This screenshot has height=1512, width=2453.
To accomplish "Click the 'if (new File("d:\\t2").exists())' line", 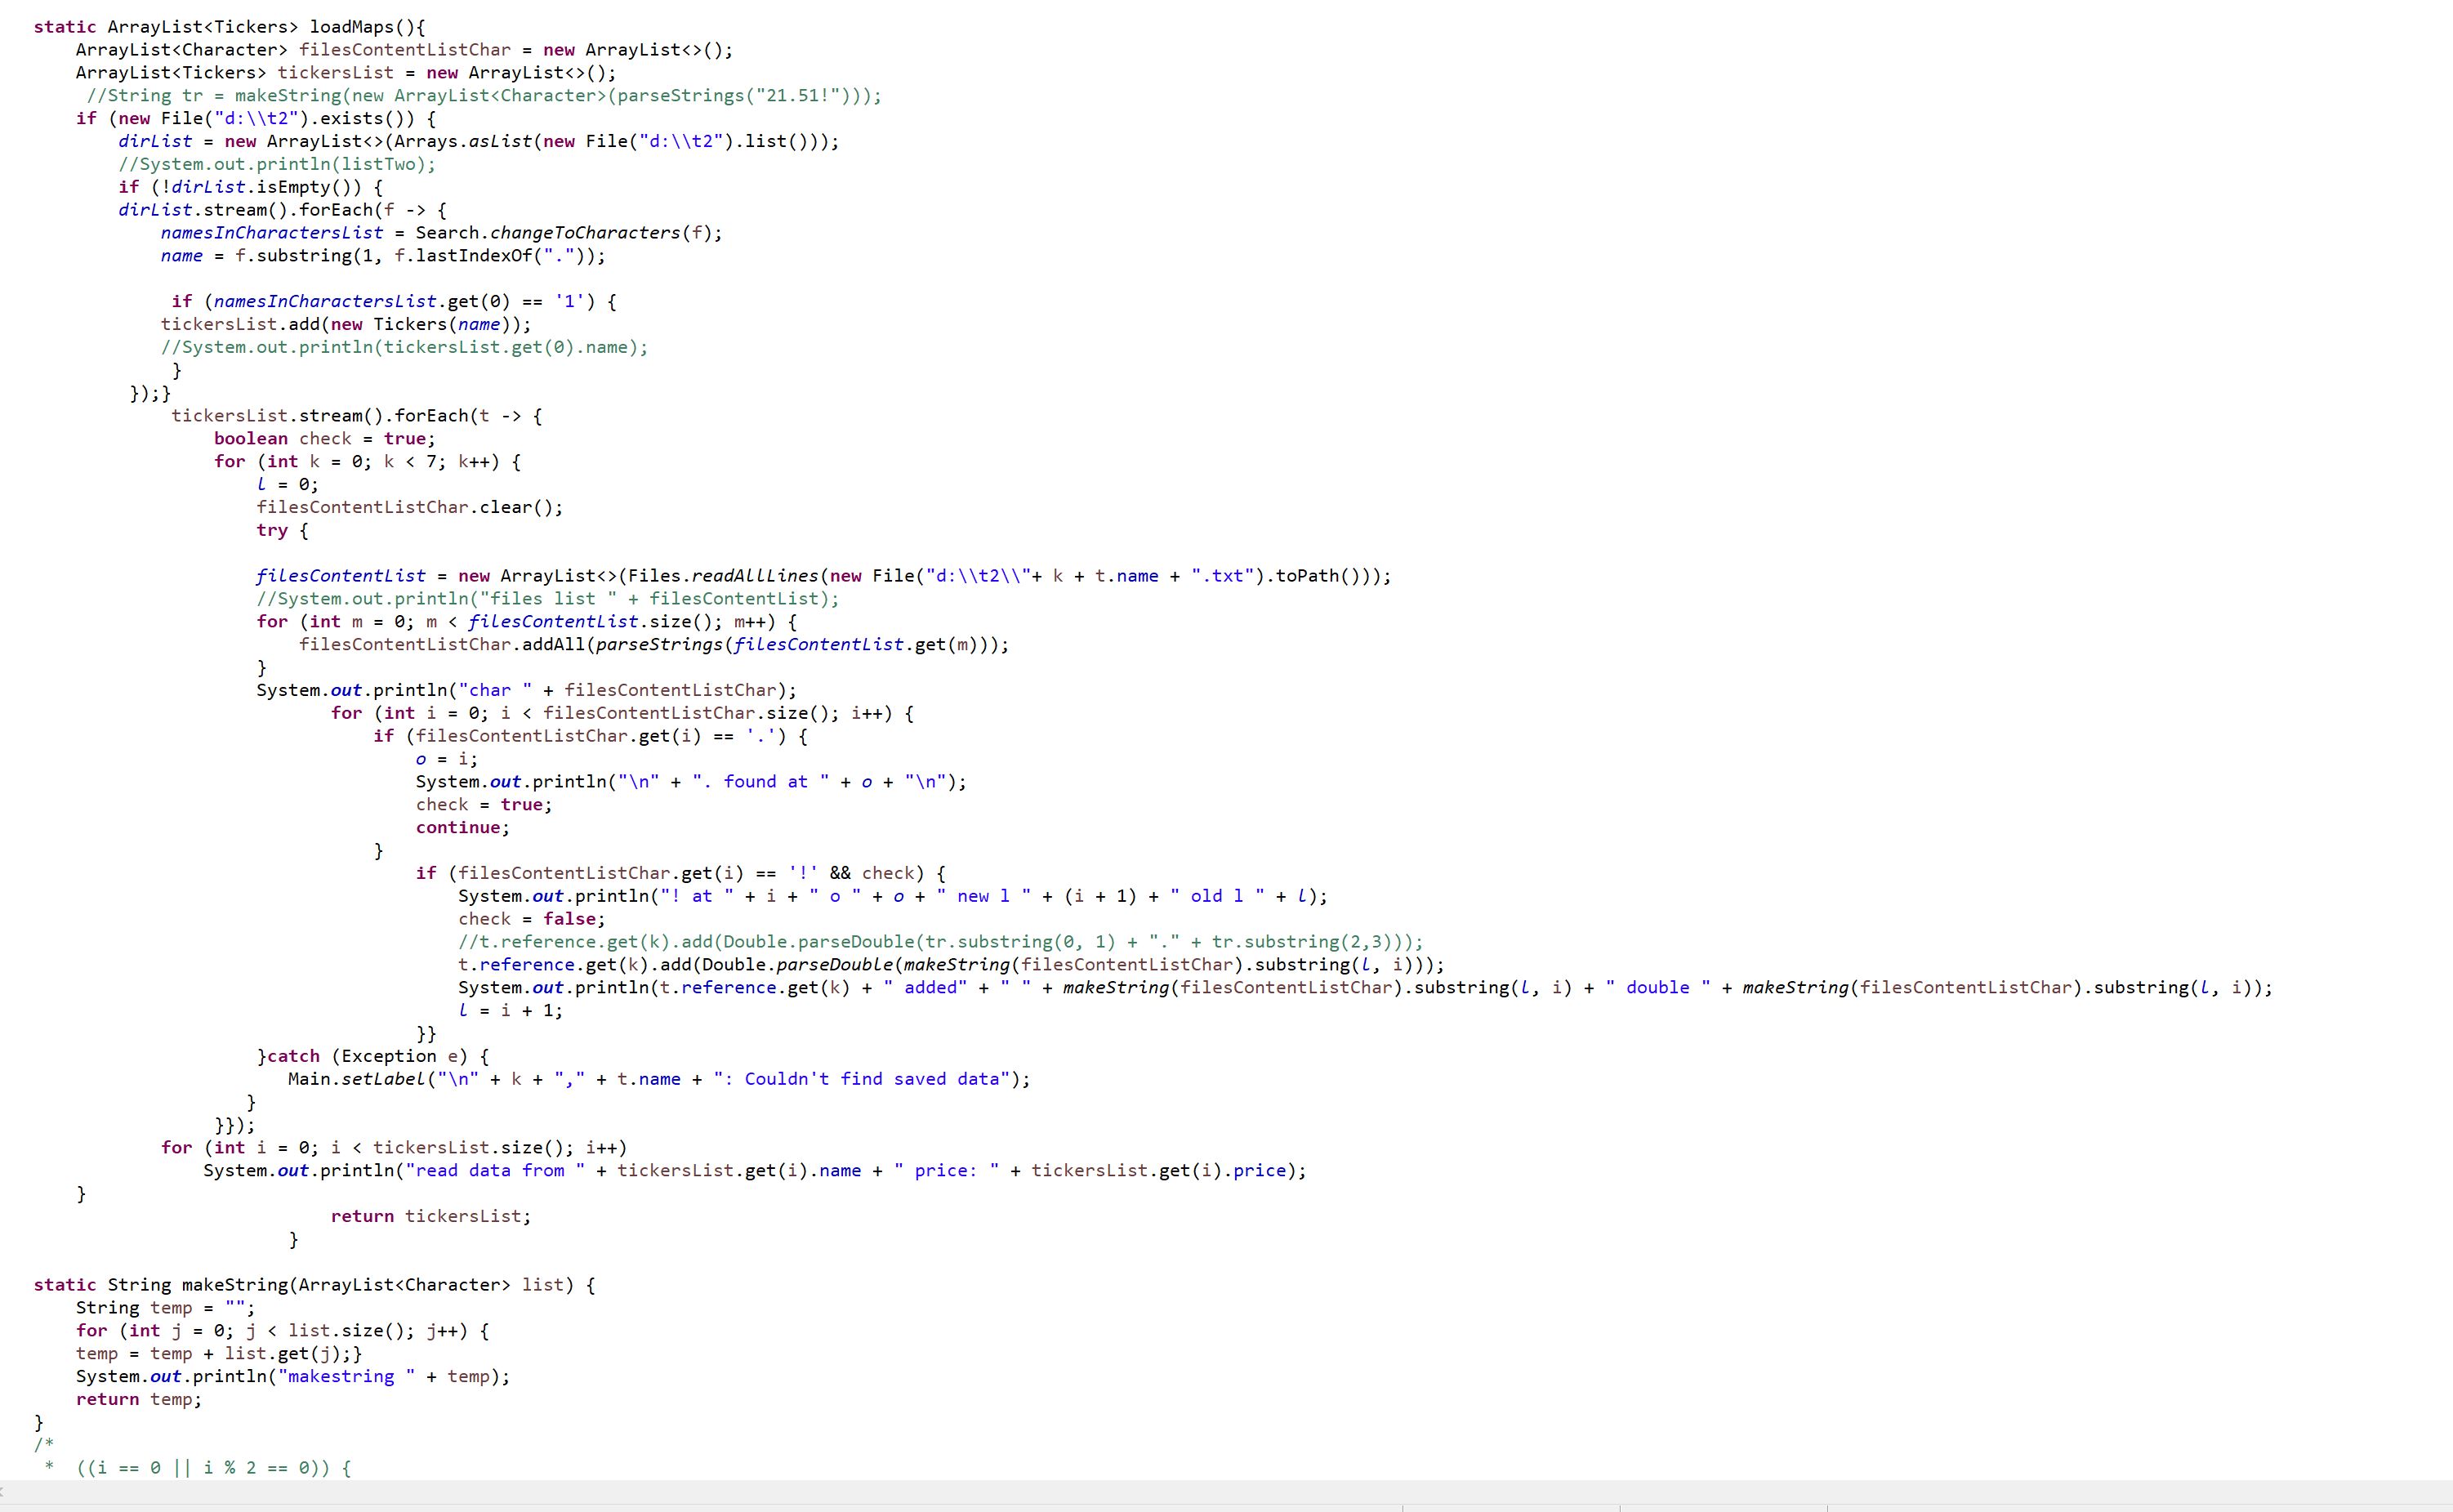I will point(256,118).
